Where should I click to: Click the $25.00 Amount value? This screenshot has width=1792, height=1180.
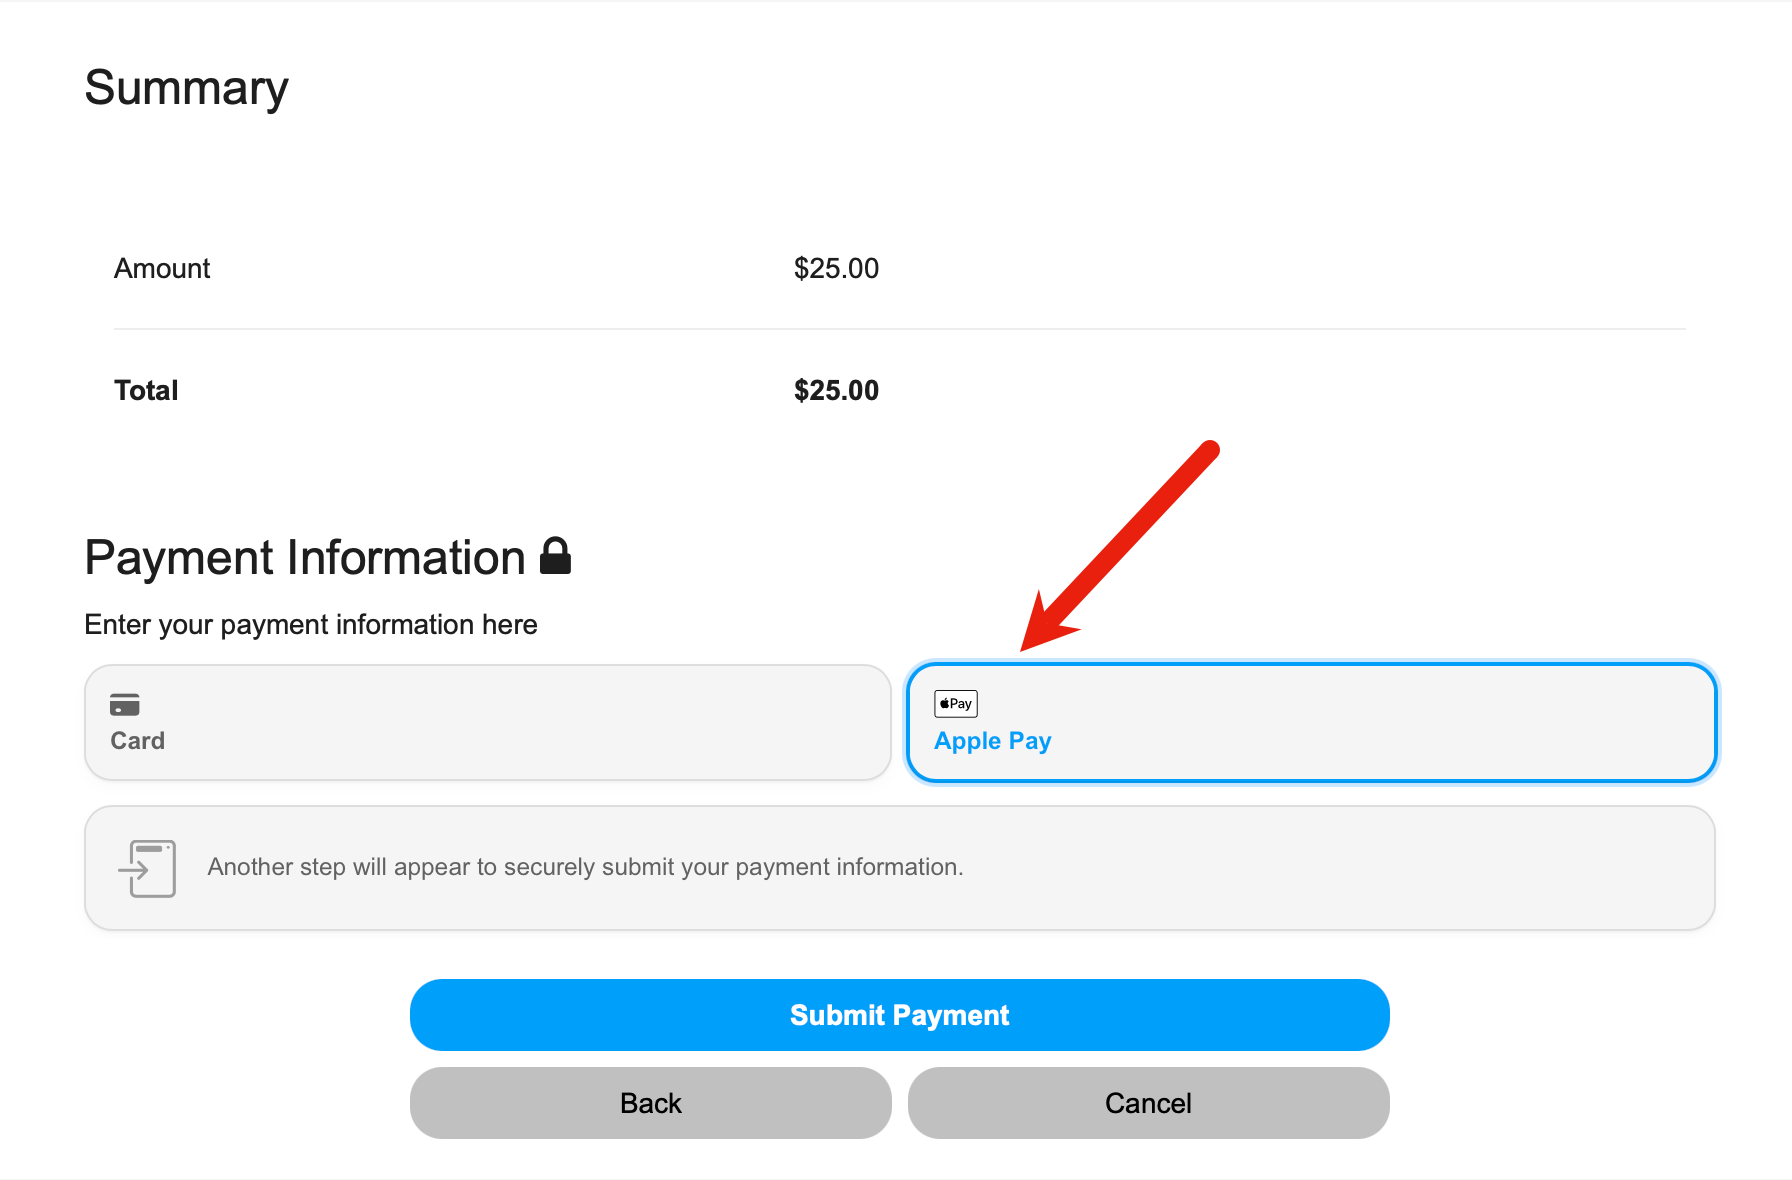[836, 268]
